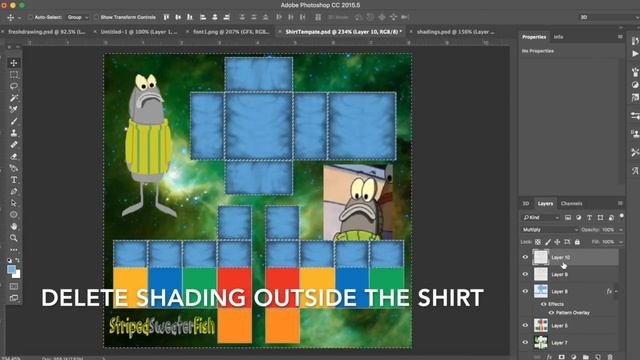Select the Hand tool
The image size is (640, 360).
(14, 226)
